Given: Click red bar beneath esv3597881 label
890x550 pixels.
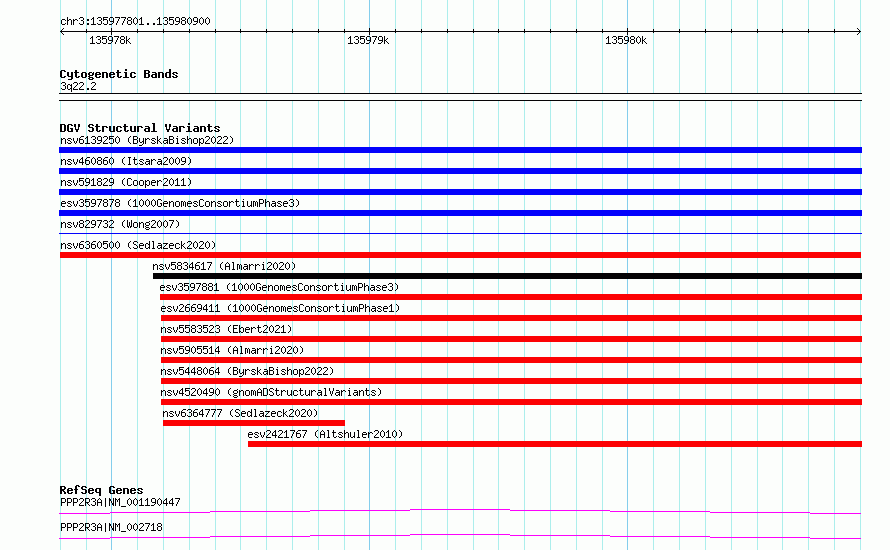Looking at the screenshot, I should tap(511, 297).
